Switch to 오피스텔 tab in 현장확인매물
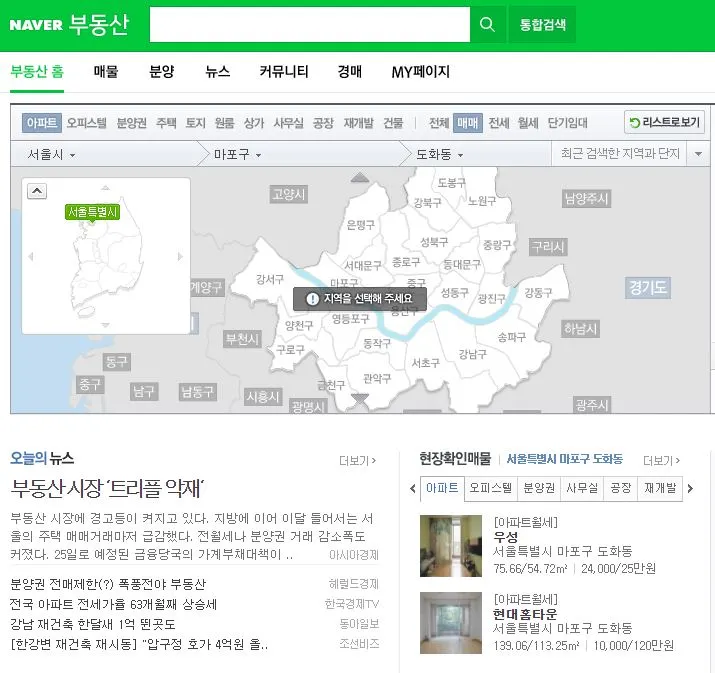 (491, 488)
